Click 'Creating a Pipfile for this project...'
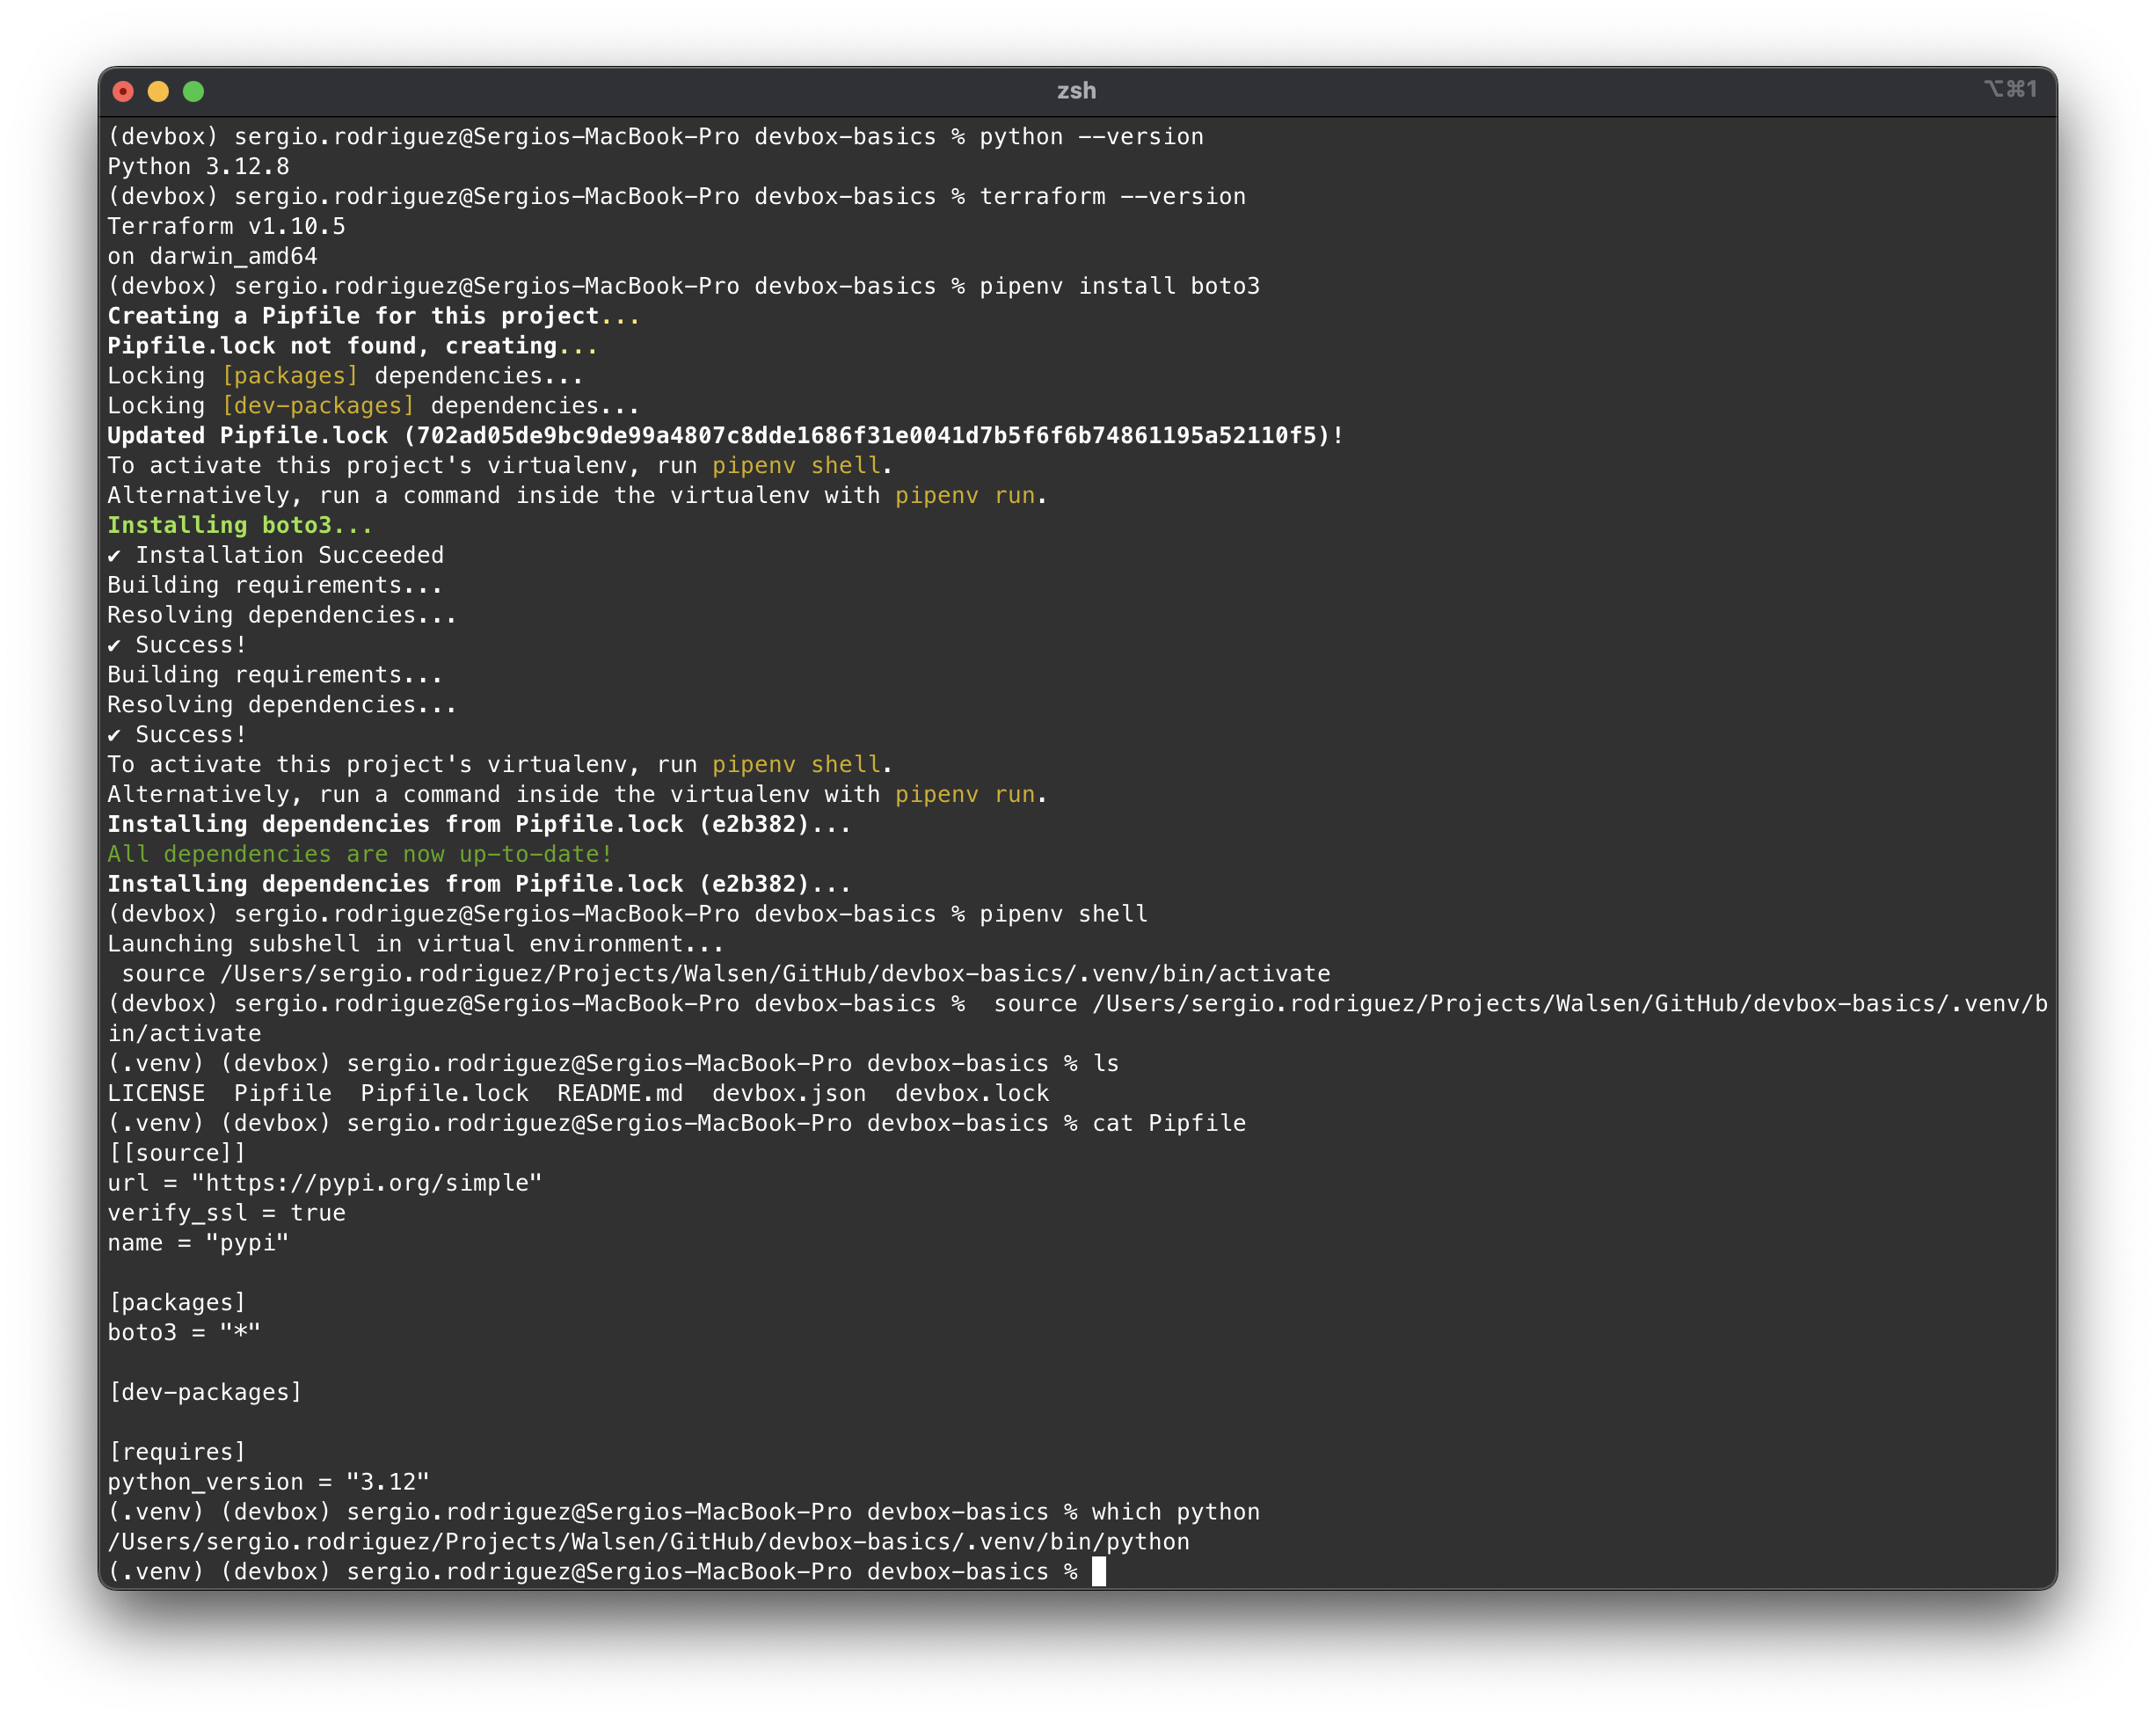2156x1720 pixels. (373, 317)
